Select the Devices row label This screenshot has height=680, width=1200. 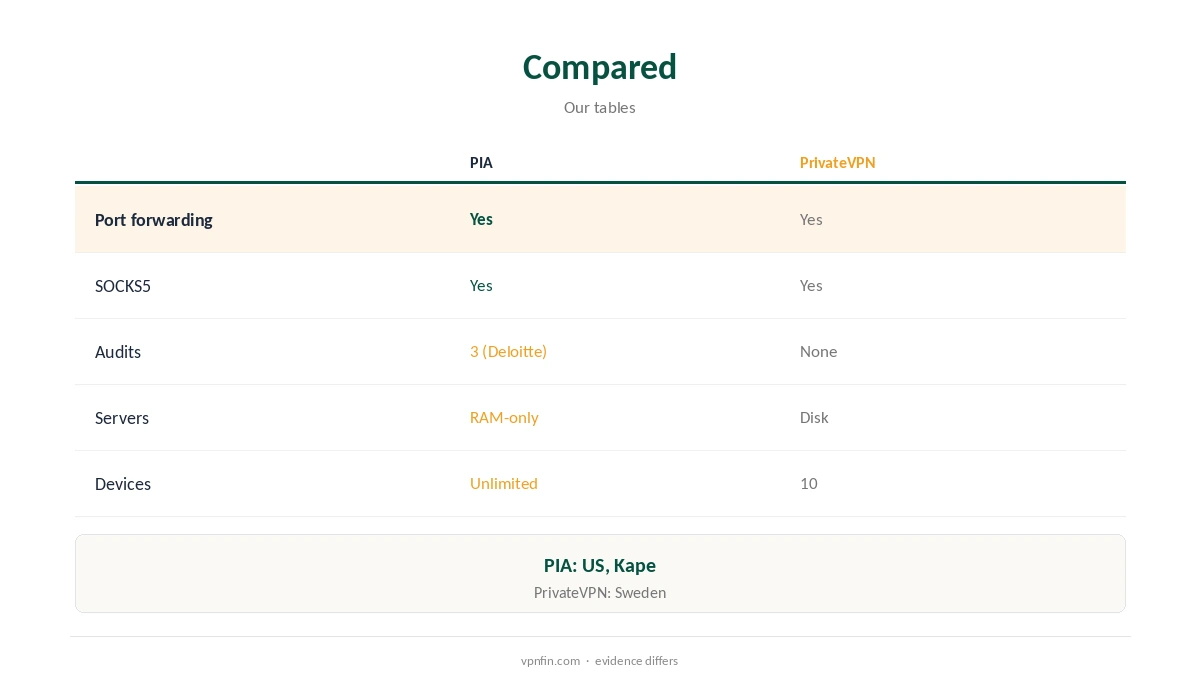click(122, 483)
